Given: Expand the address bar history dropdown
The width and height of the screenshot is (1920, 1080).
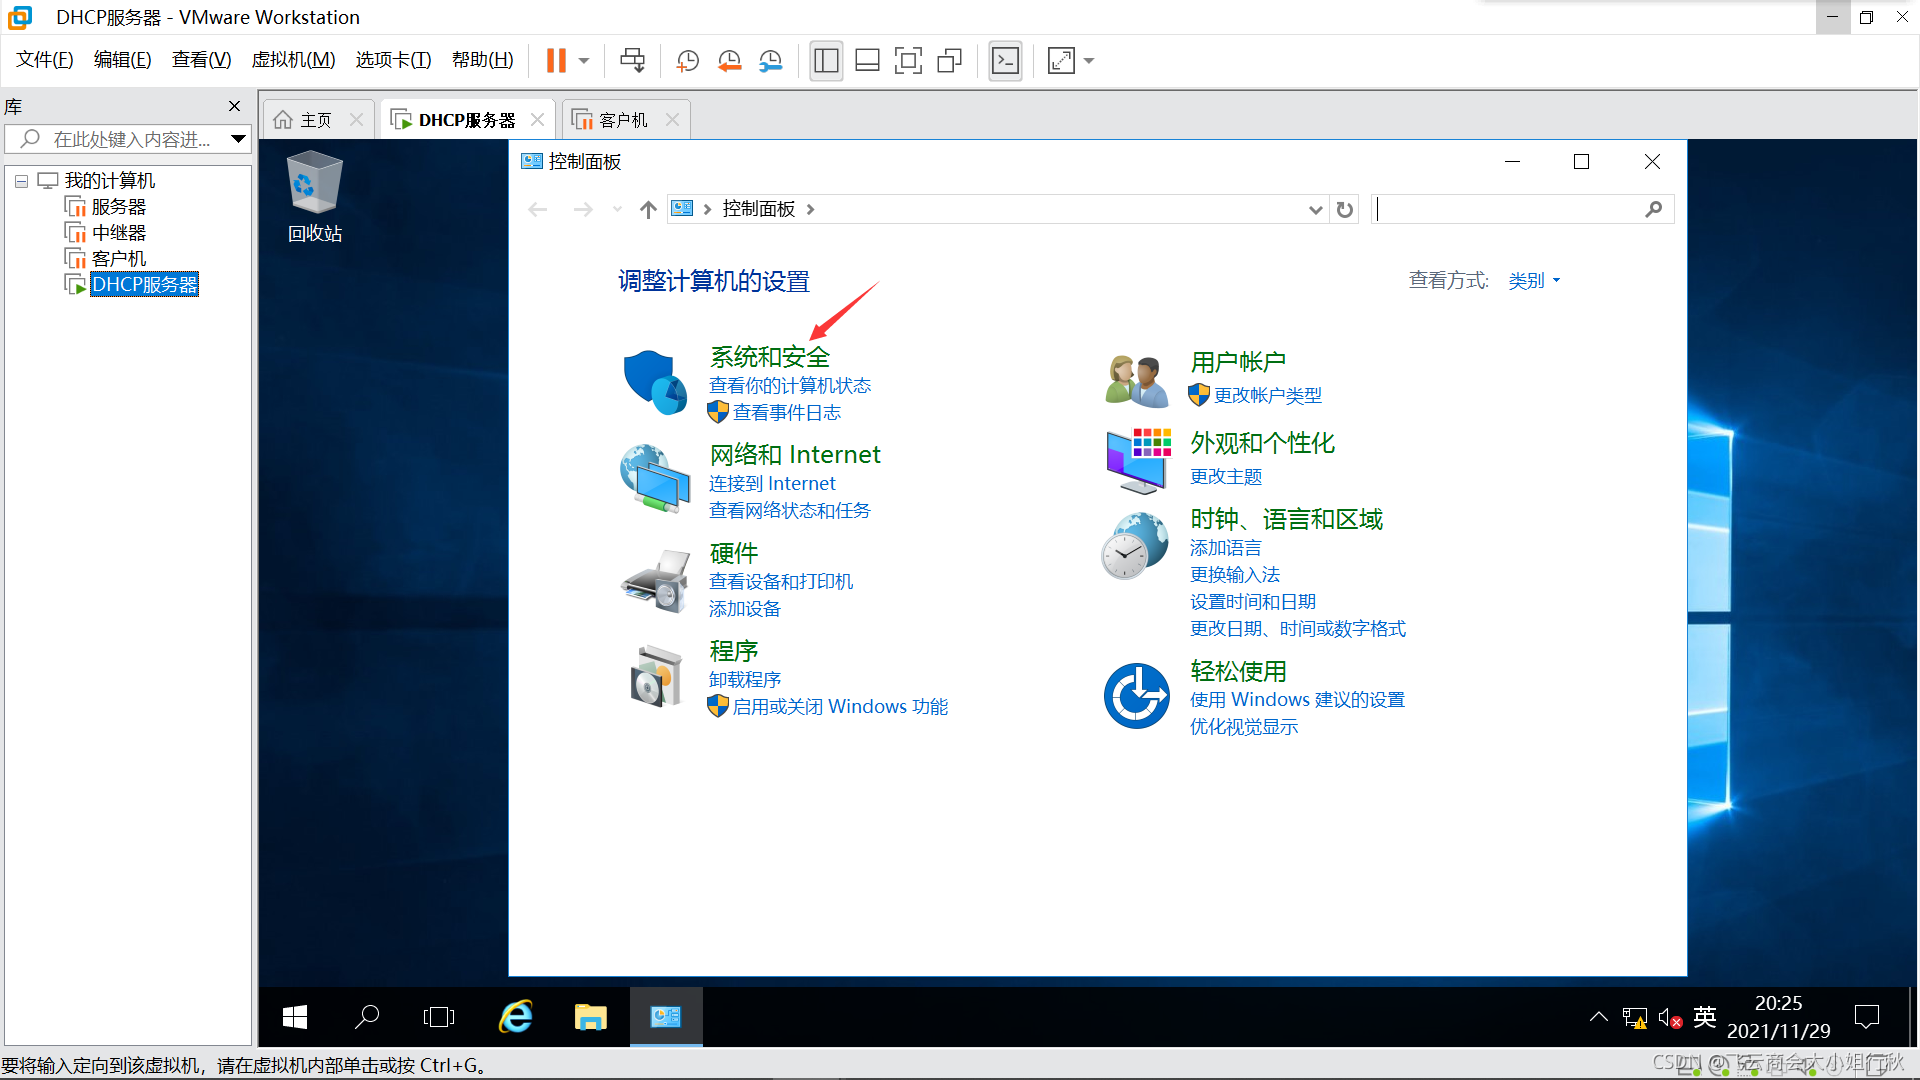Looking at the screenshot, I should 1315,209.
